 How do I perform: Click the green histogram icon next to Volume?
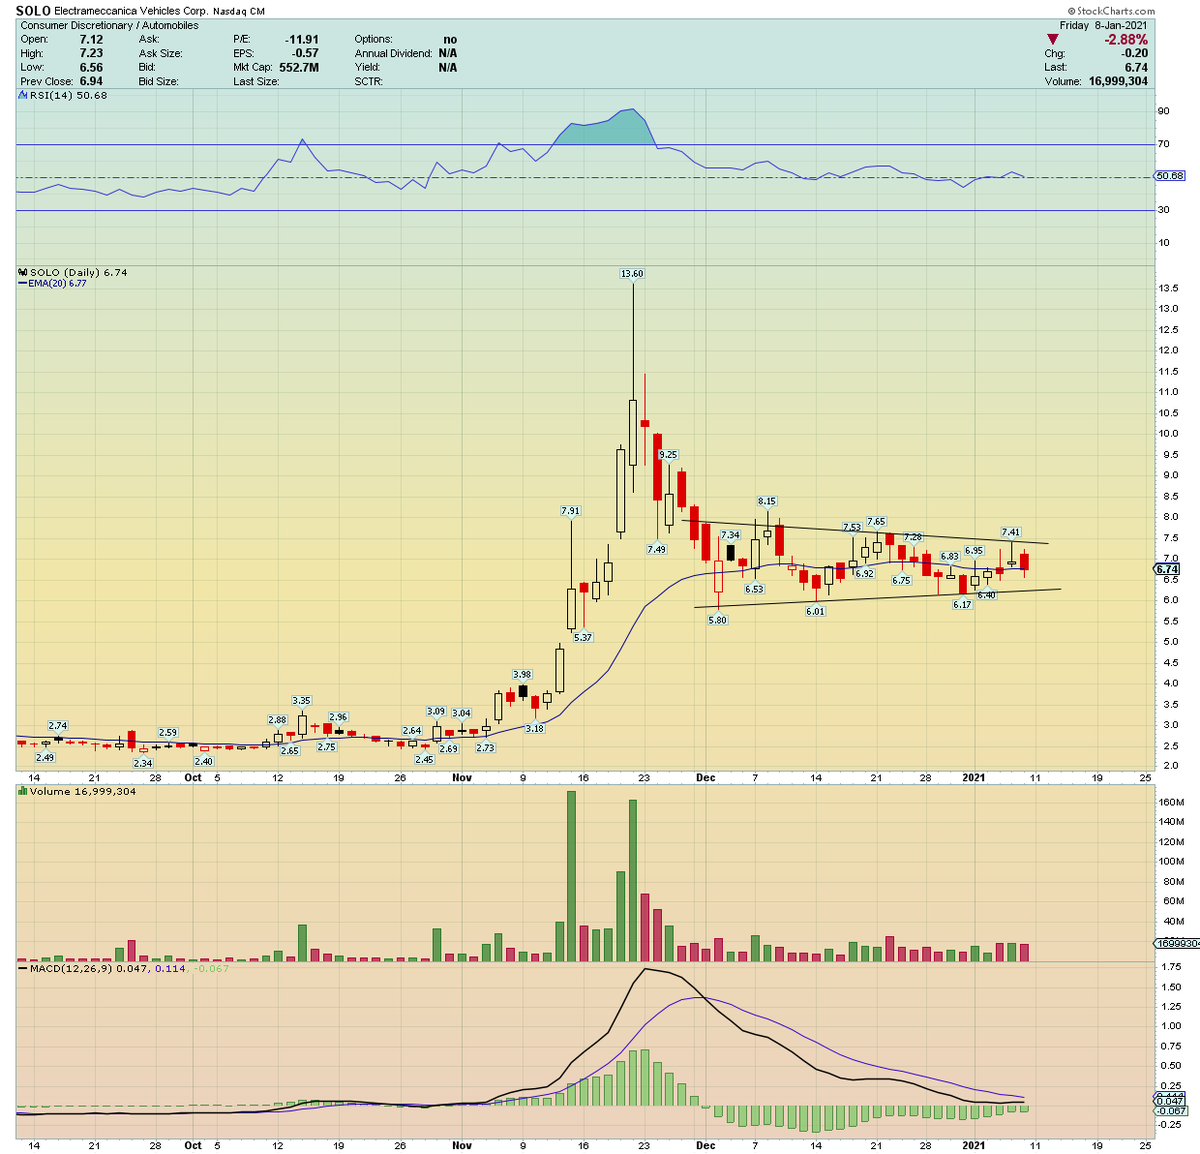pos(20,790)
